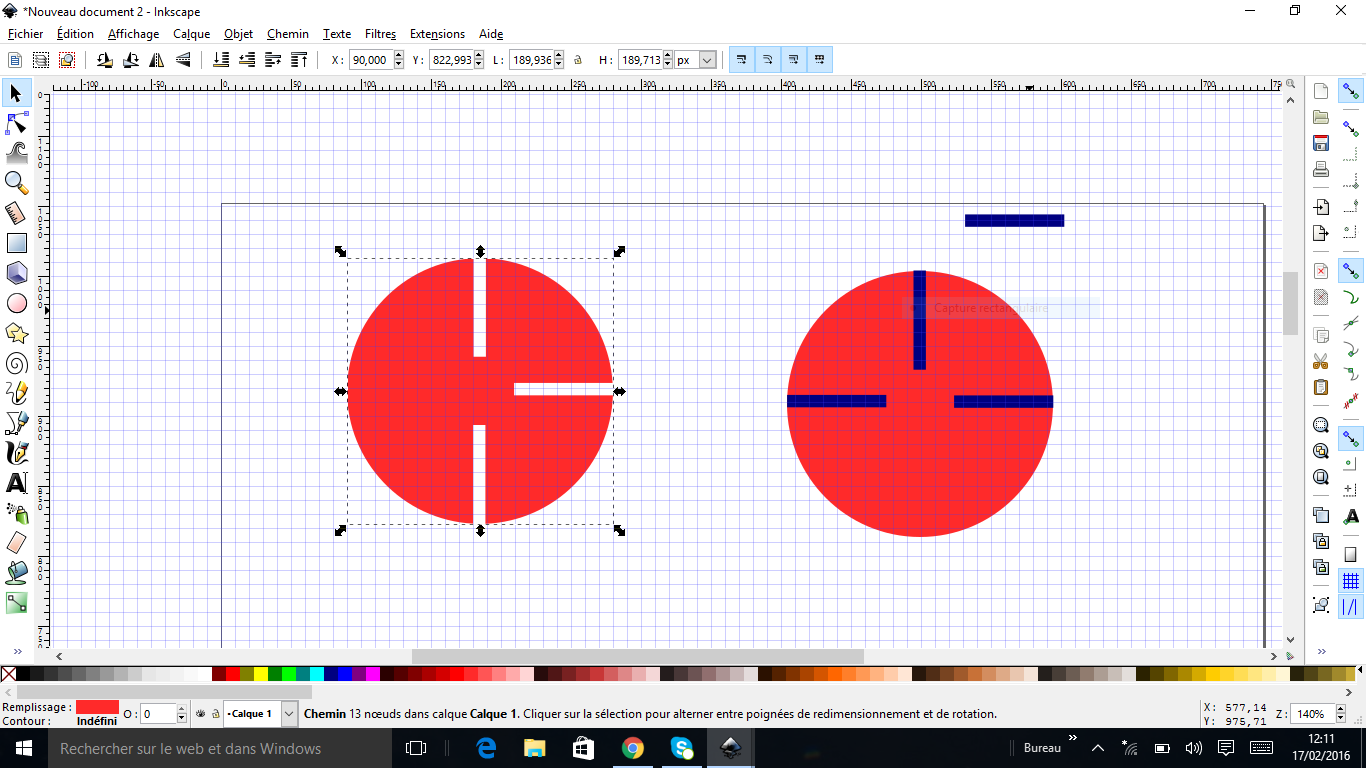Screen dimensions: 1366x768
Task: Click the Deselect icon in toolbar
Action: [x=67, y=60]
